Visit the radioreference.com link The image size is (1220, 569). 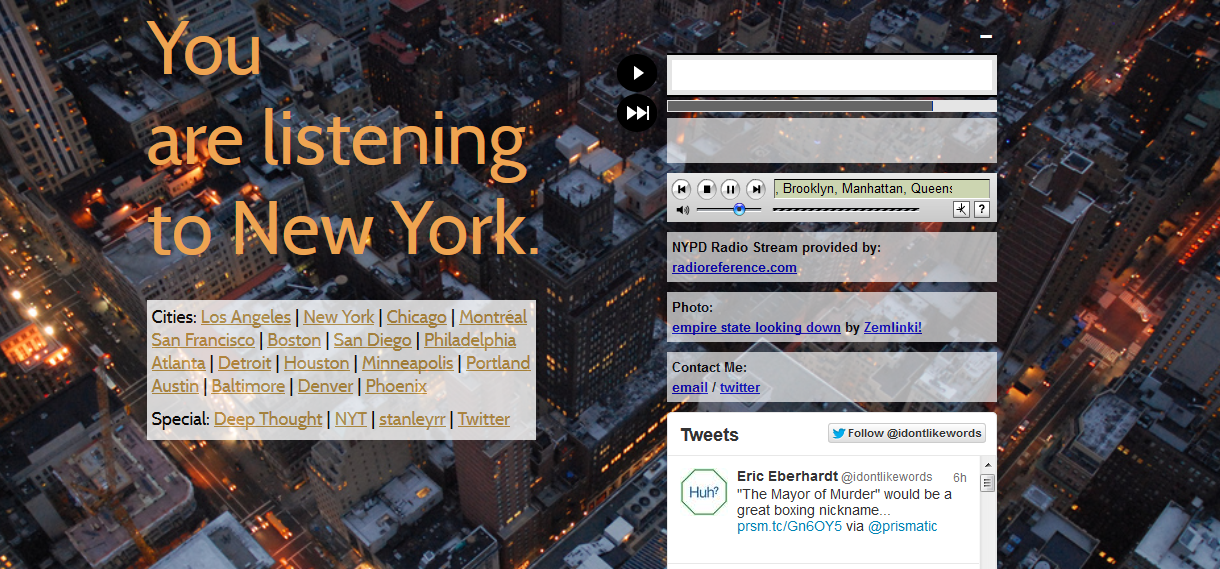coord(734,267)
